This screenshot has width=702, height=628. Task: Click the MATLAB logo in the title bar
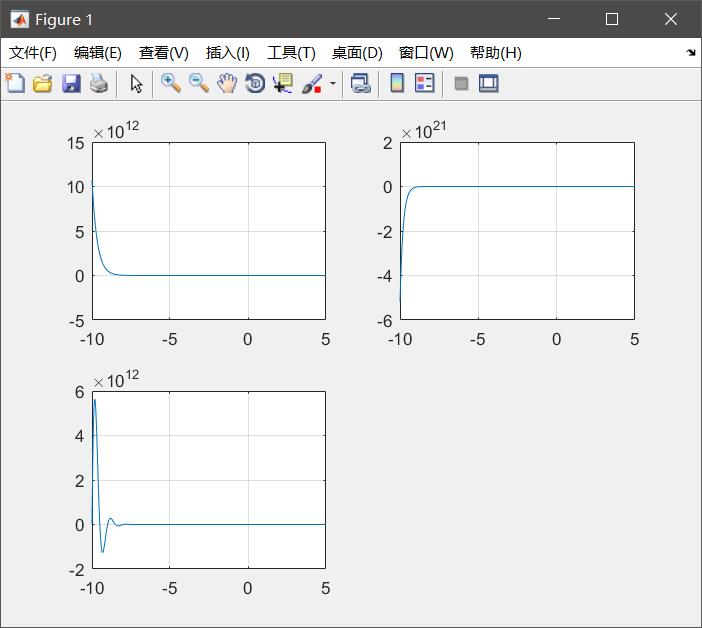click(19, 19)
